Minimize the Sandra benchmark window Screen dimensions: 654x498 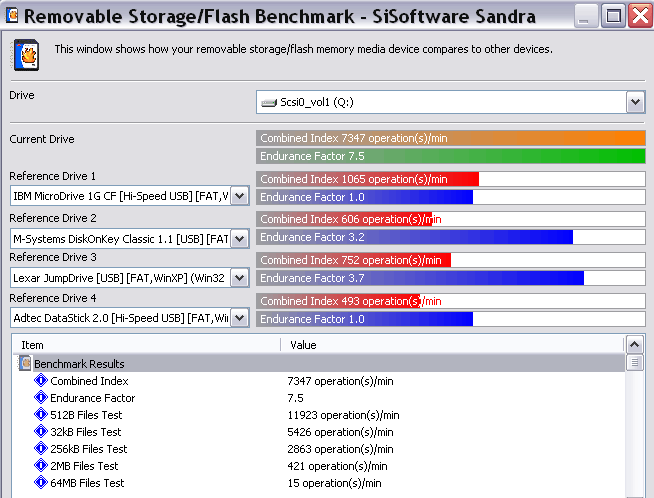585,16
